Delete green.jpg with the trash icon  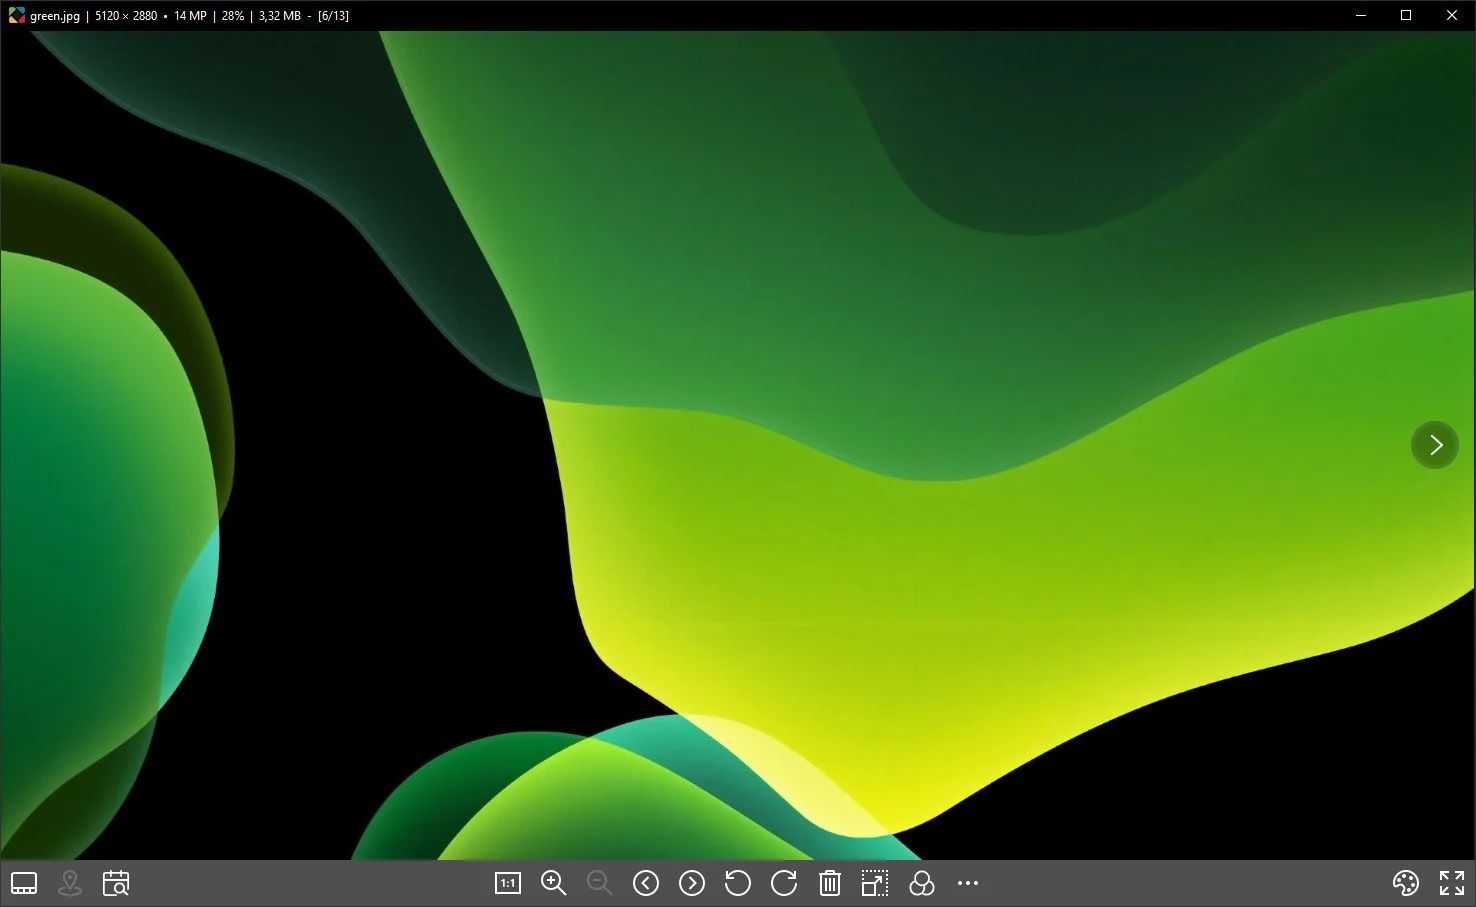pos(830,883)
